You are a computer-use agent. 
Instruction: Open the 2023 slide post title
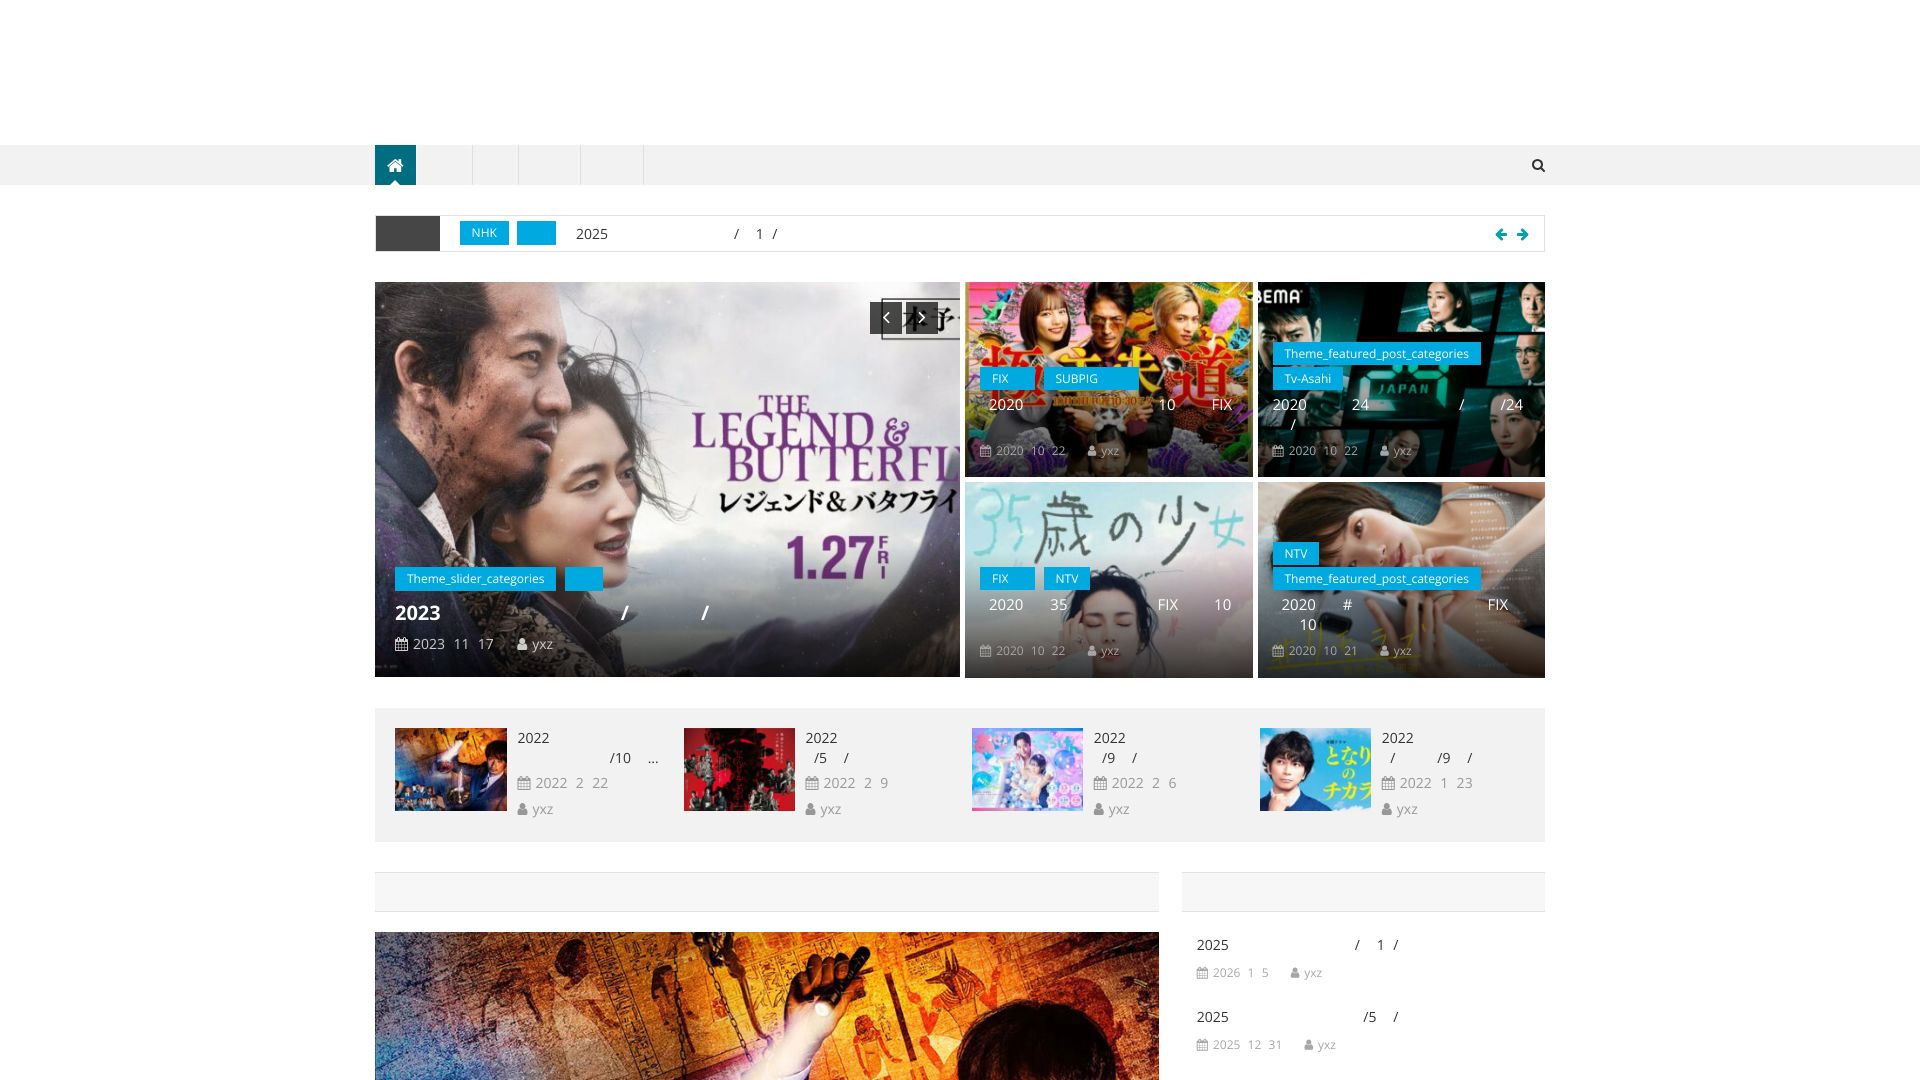(552, 613)
